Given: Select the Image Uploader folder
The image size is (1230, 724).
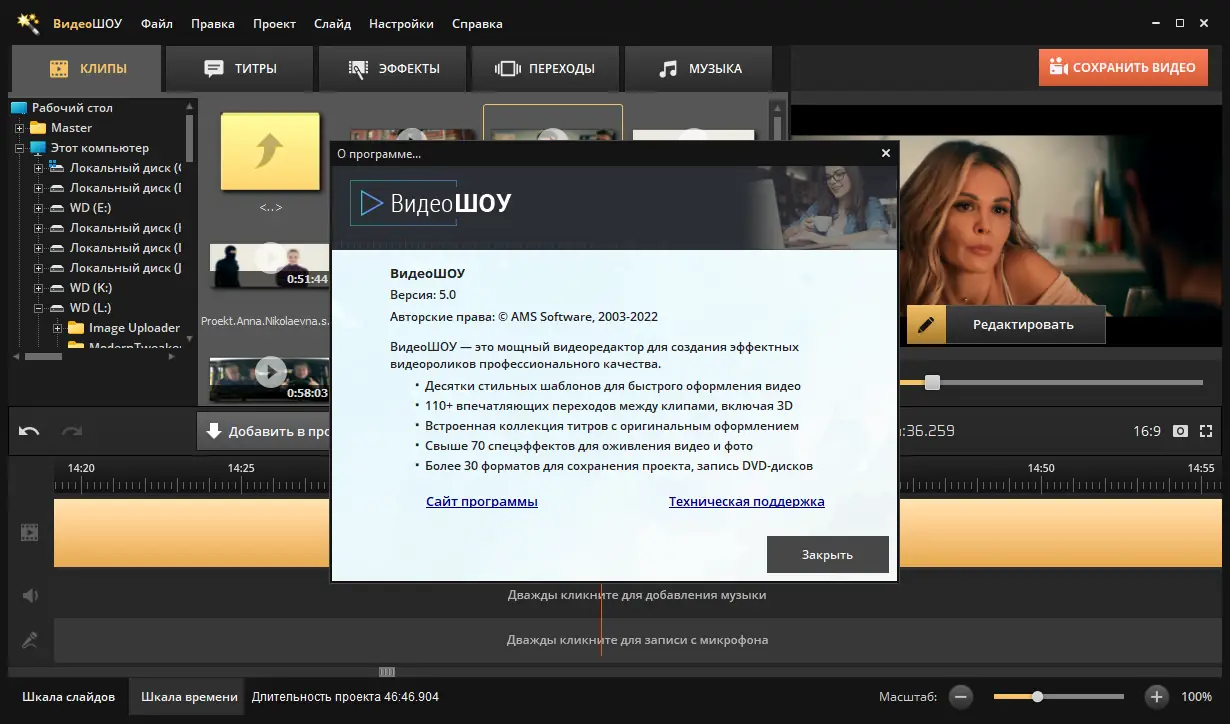Looking at the screenshot, I should 134,328.
